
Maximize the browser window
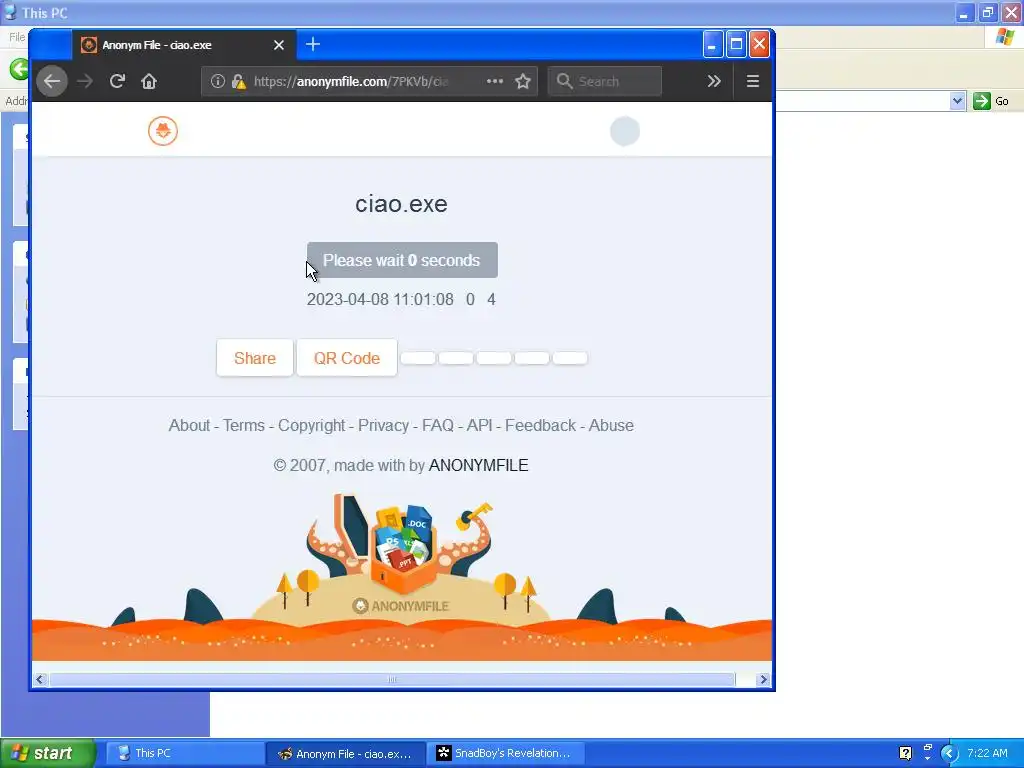coord(736,44)
